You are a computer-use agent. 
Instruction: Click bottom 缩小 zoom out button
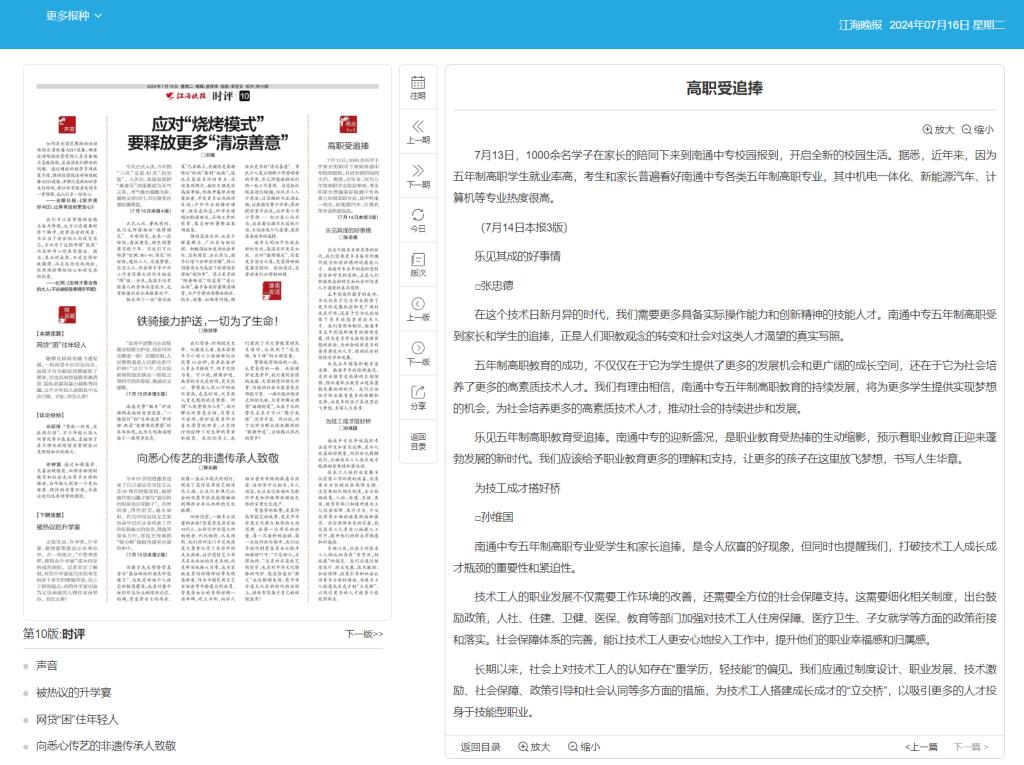pyautogui.click(x=583, y=747)
